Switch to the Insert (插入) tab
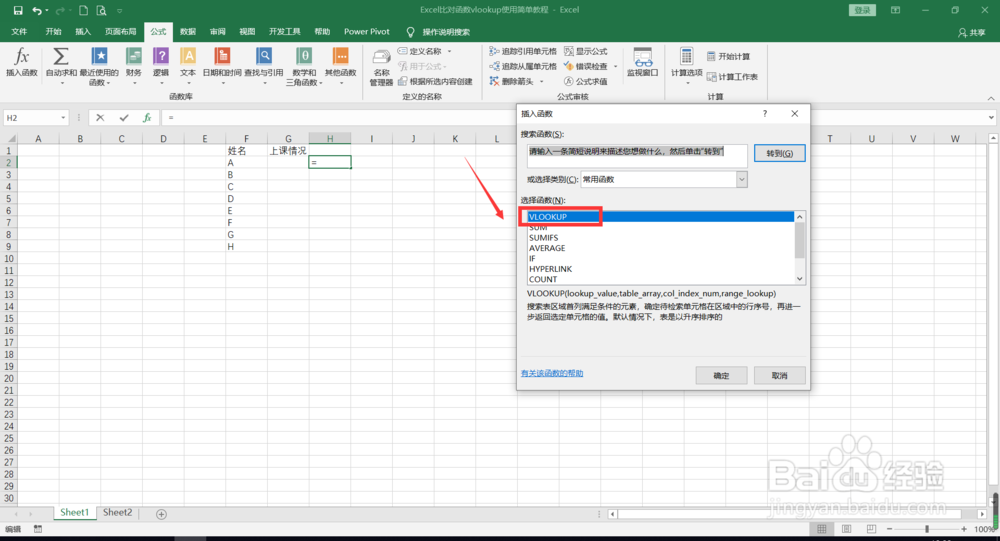The width and height of the screenshot is (1000, 541). [x=83, y=32]
